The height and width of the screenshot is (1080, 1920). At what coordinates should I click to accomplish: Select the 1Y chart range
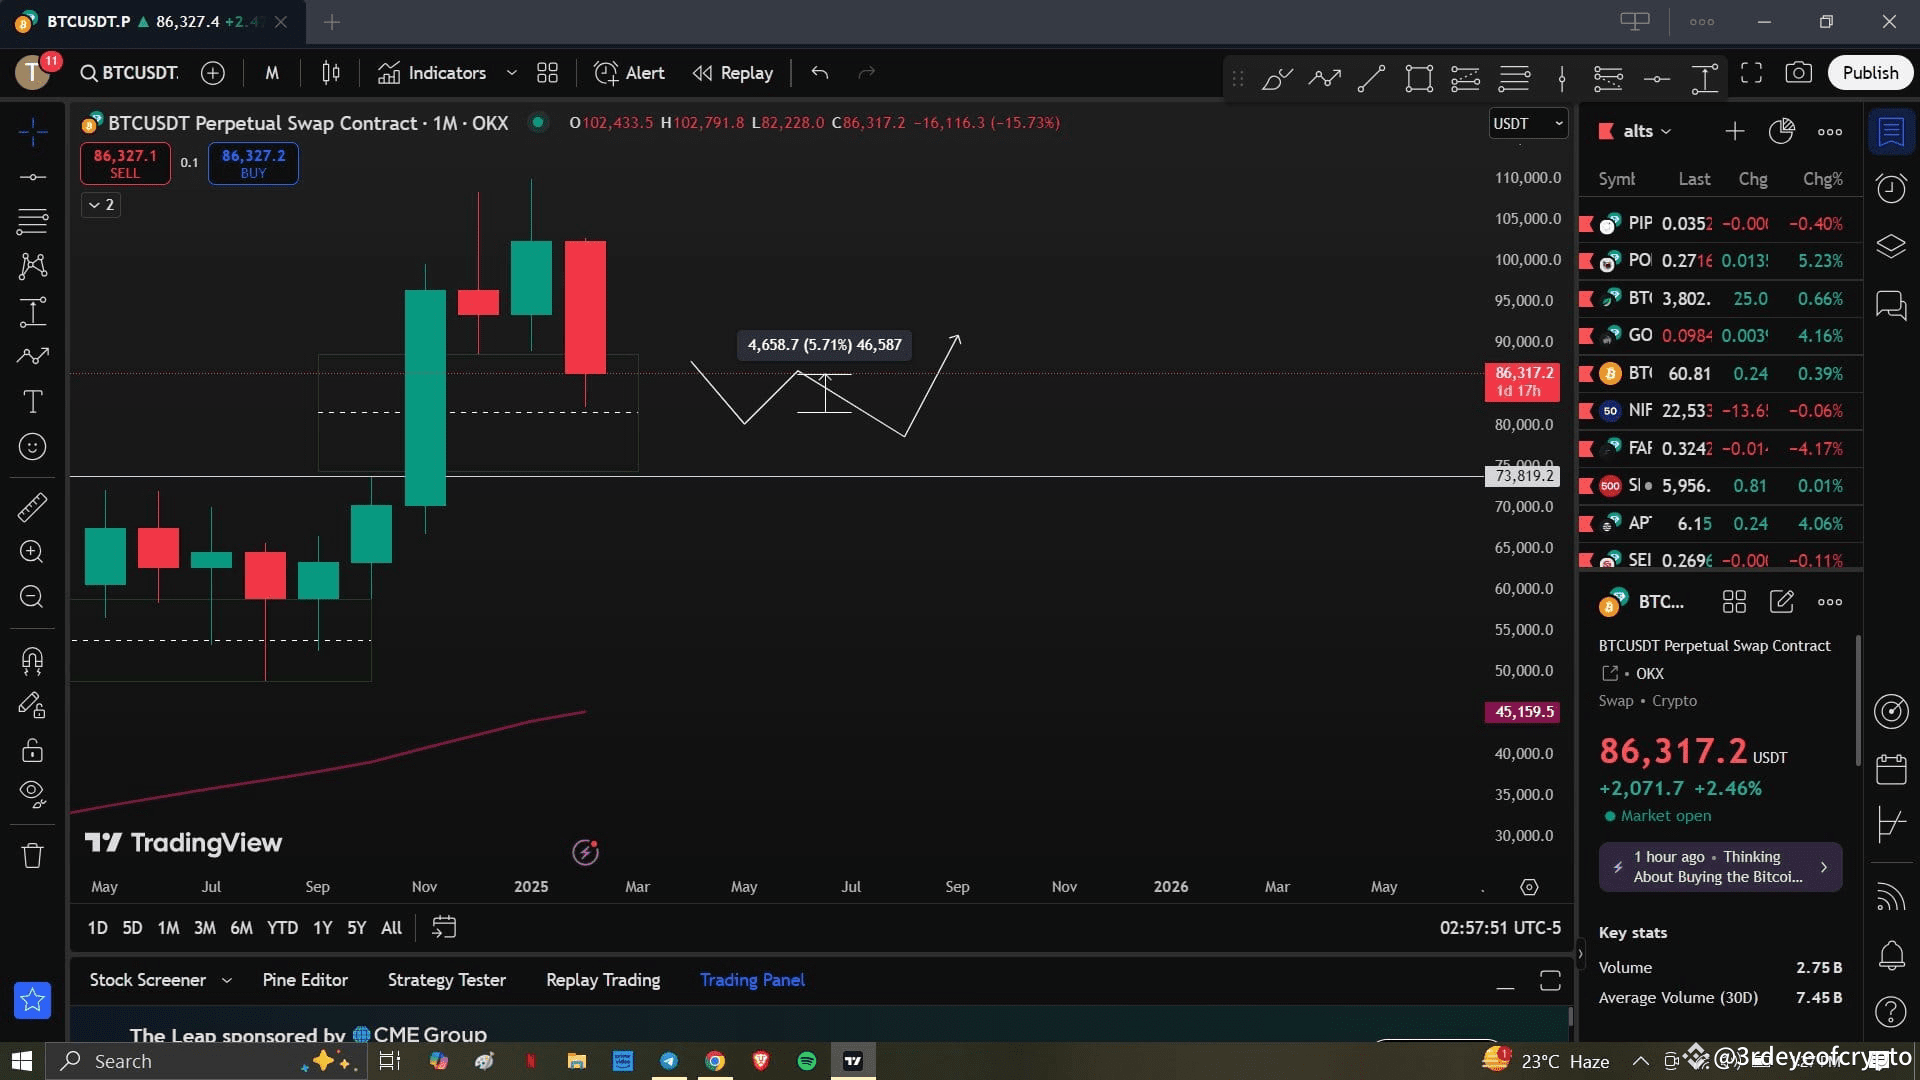(x=322, y=927)
